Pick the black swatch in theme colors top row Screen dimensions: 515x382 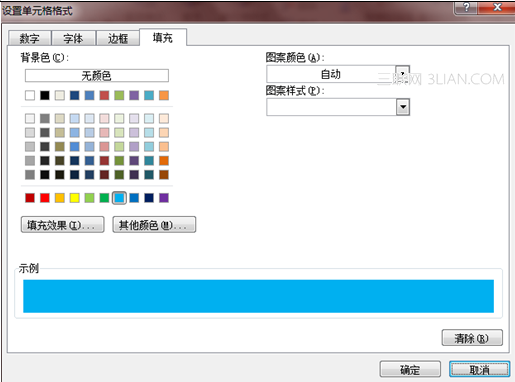tap(45, 95)
